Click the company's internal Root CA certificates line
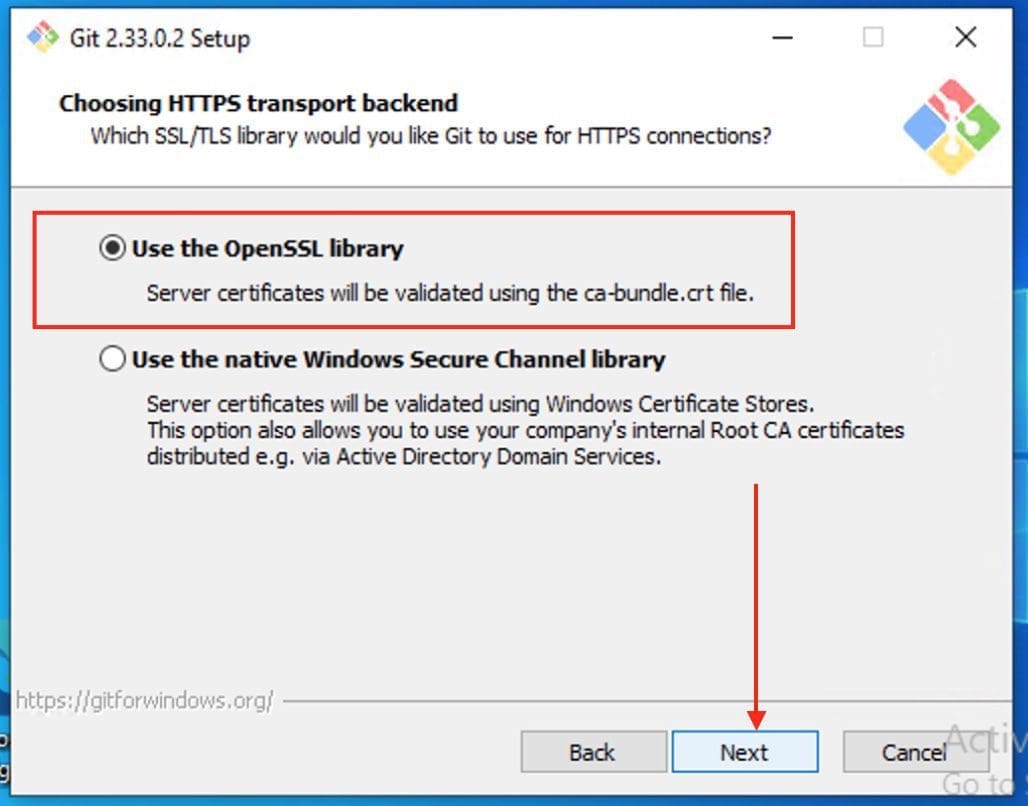Screen dimensions: 1028x806 (x=525, y=430)
